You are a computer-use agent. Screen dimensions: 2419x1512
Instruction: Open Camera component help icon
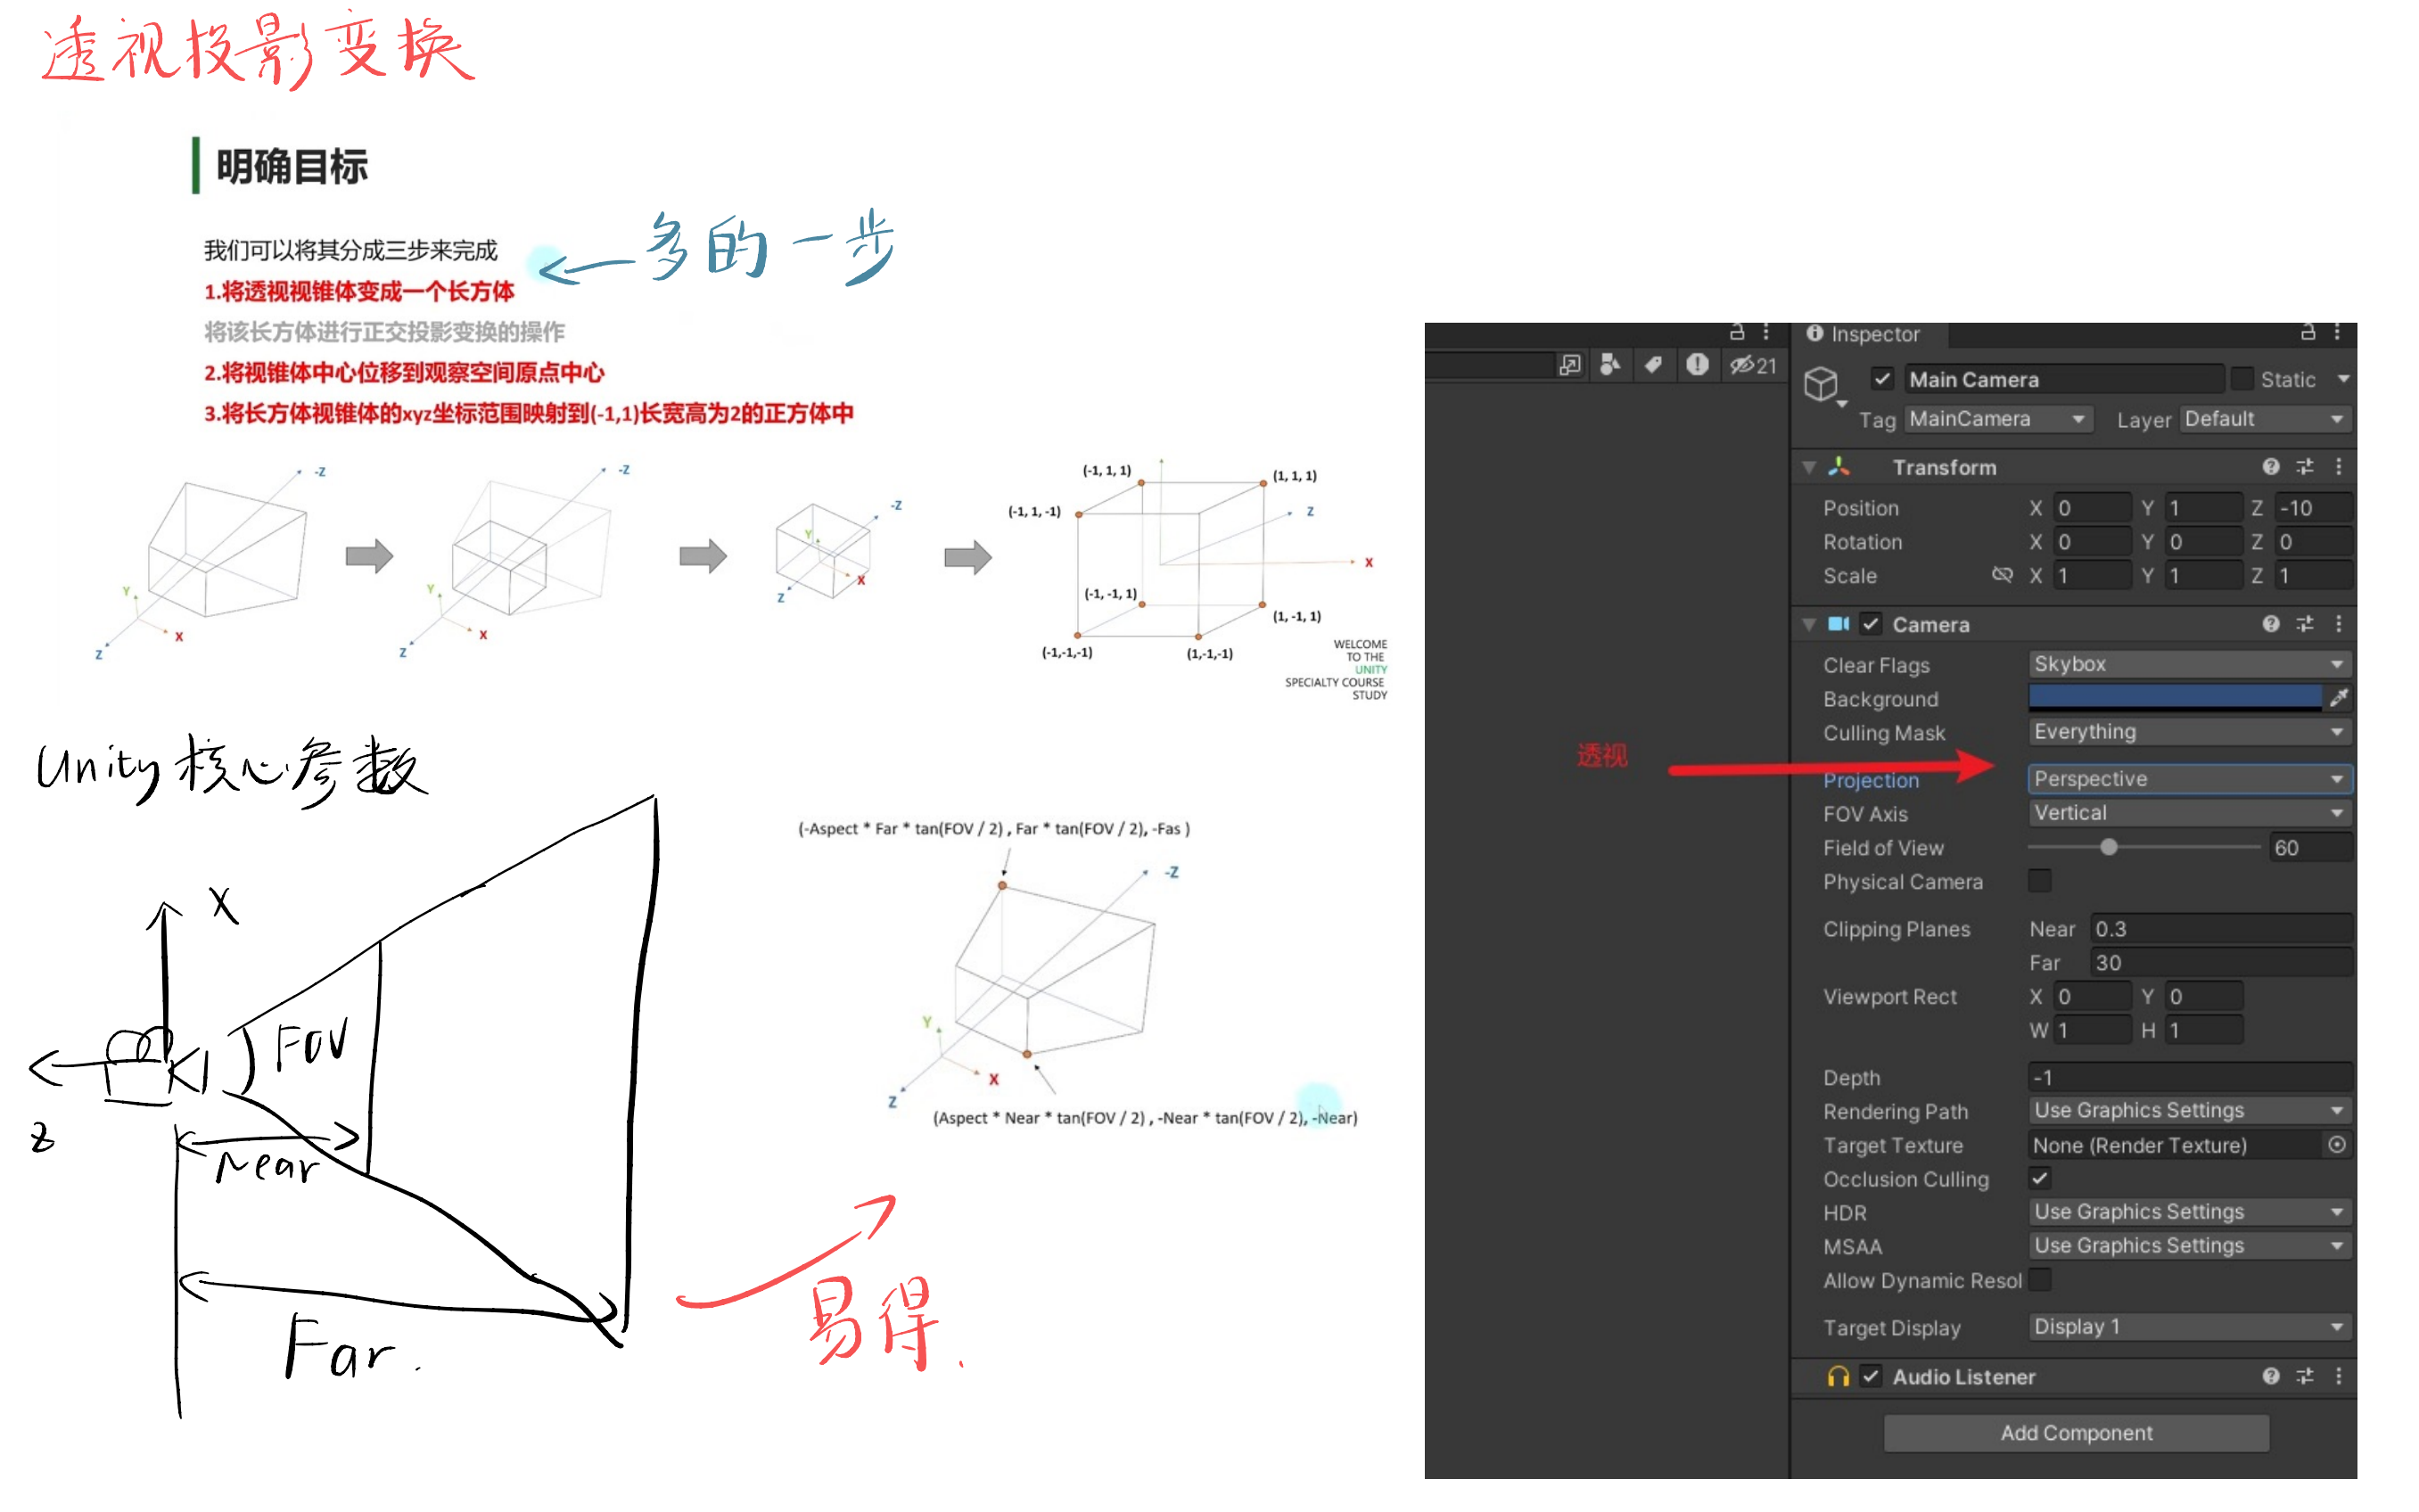pos(2270,624)
